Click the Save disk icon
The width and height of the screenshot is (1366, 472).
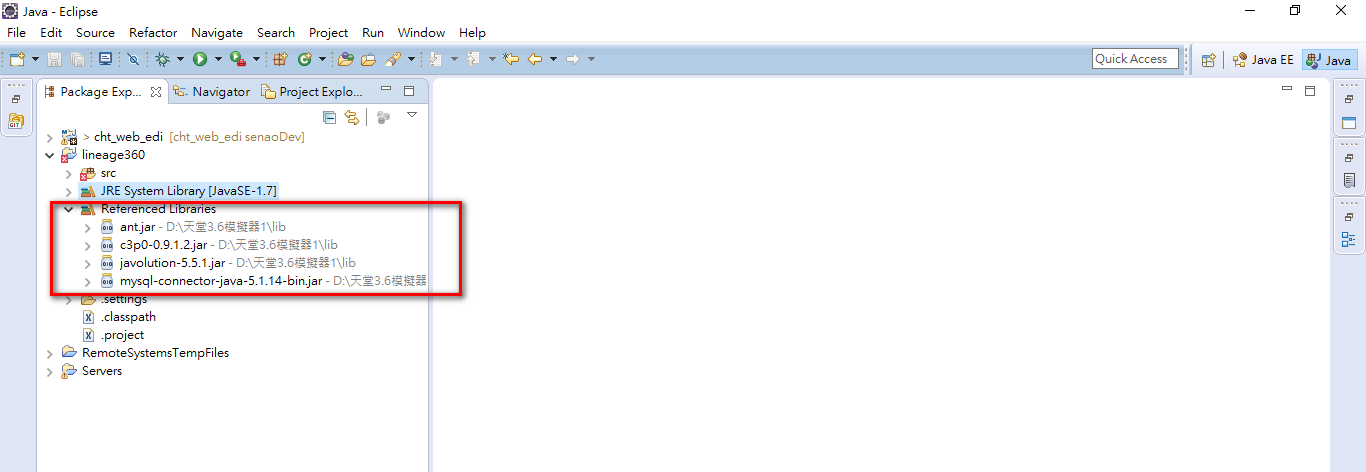(55, 59)
